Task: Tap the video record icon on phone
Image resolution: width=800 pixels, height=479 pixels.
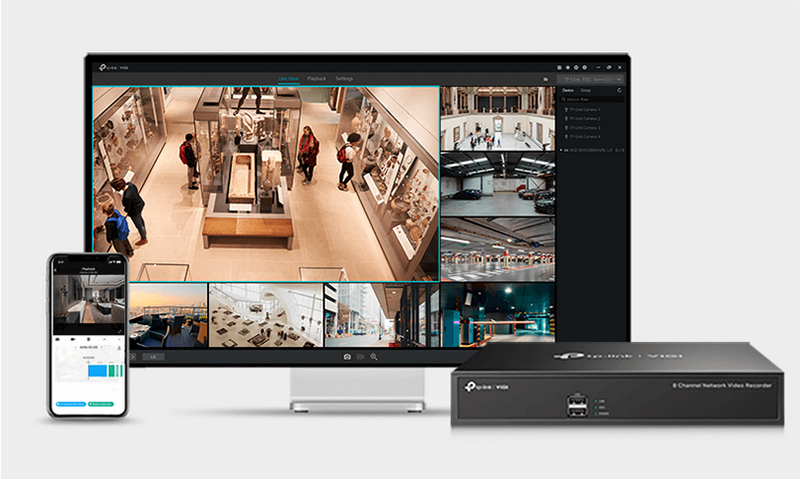Action: tap(73, 339)
